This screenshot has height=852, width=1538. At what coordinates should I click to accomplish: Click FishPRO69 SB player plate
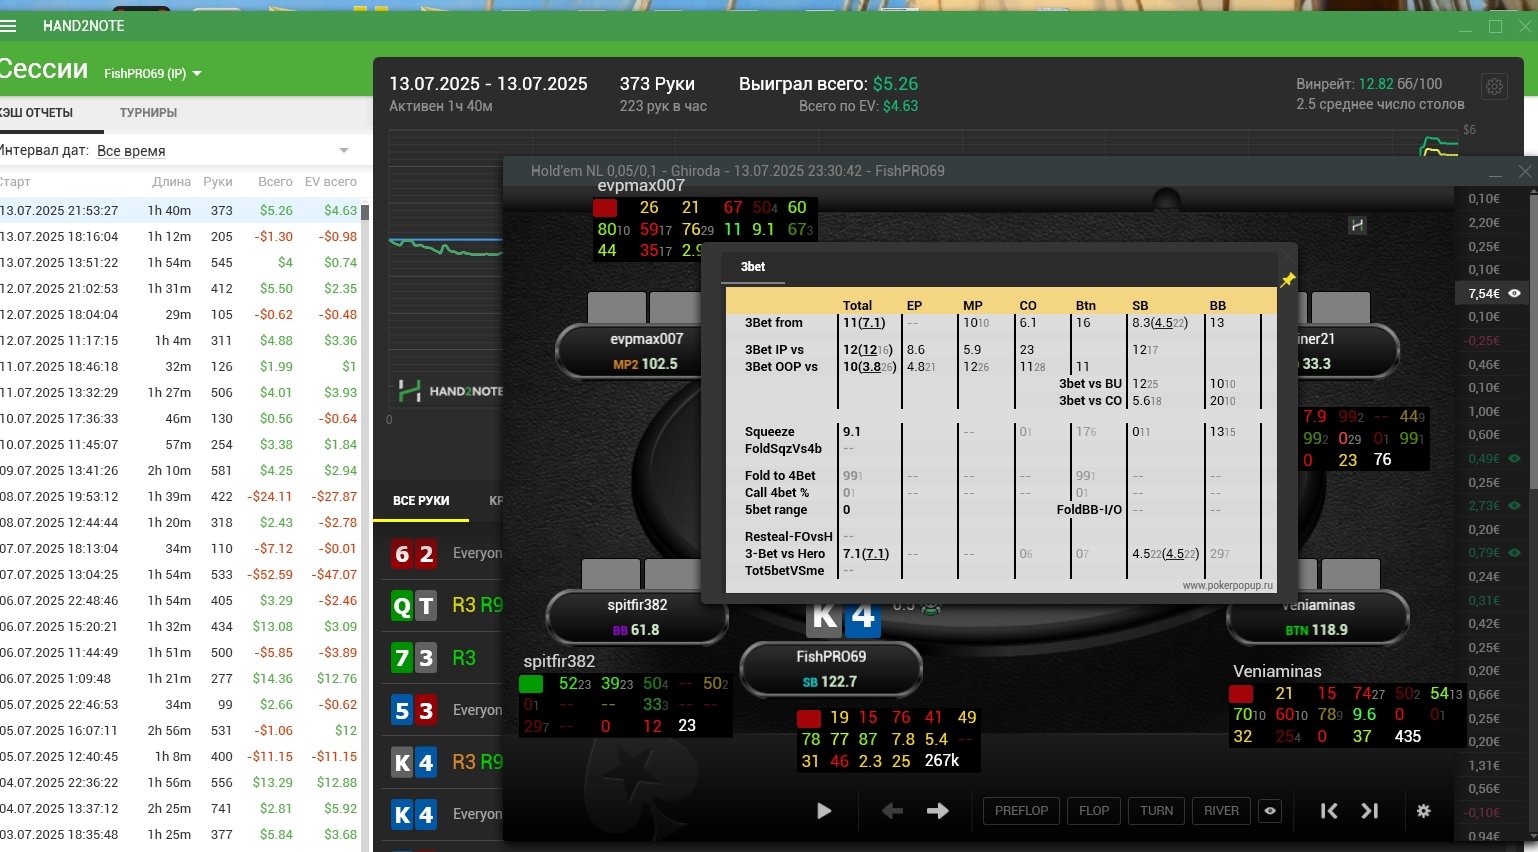(x=830, y=669)
